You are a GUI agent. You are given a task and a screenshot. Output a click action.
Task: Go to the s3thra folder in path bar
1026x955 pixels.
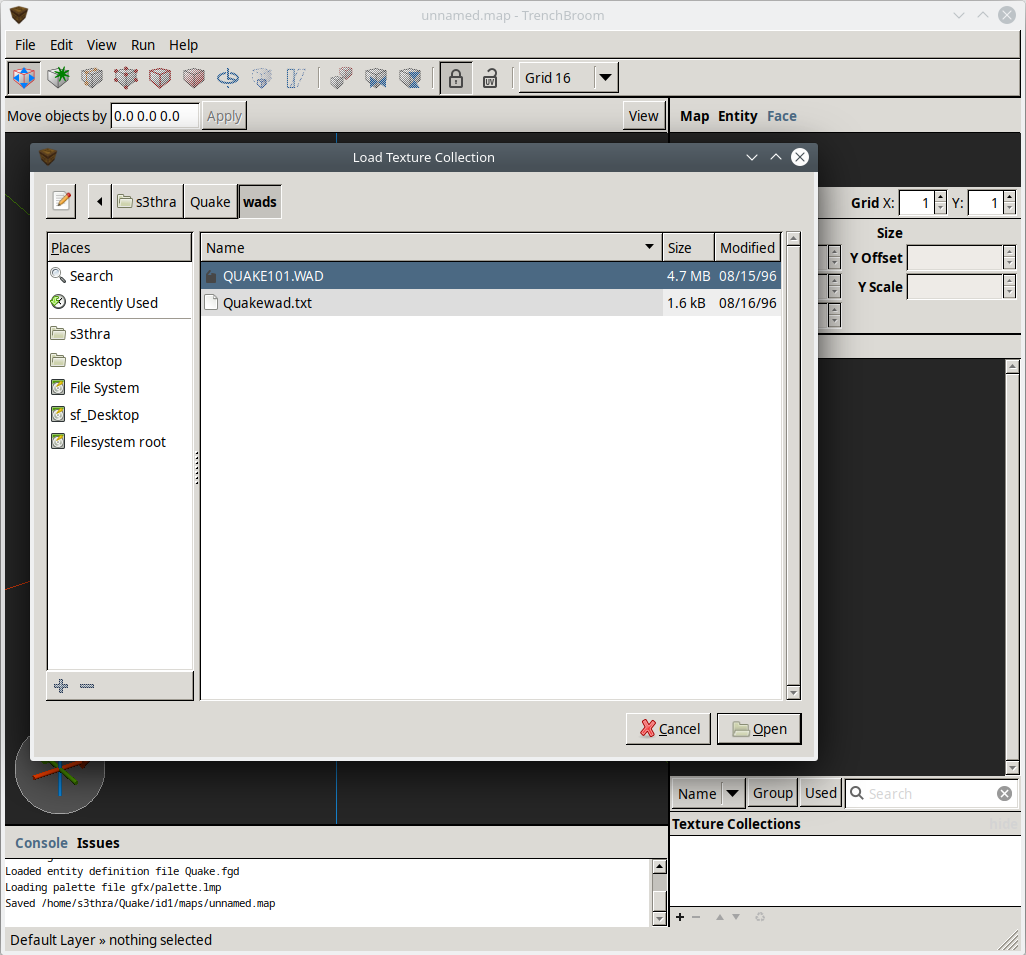pos(147,202)
